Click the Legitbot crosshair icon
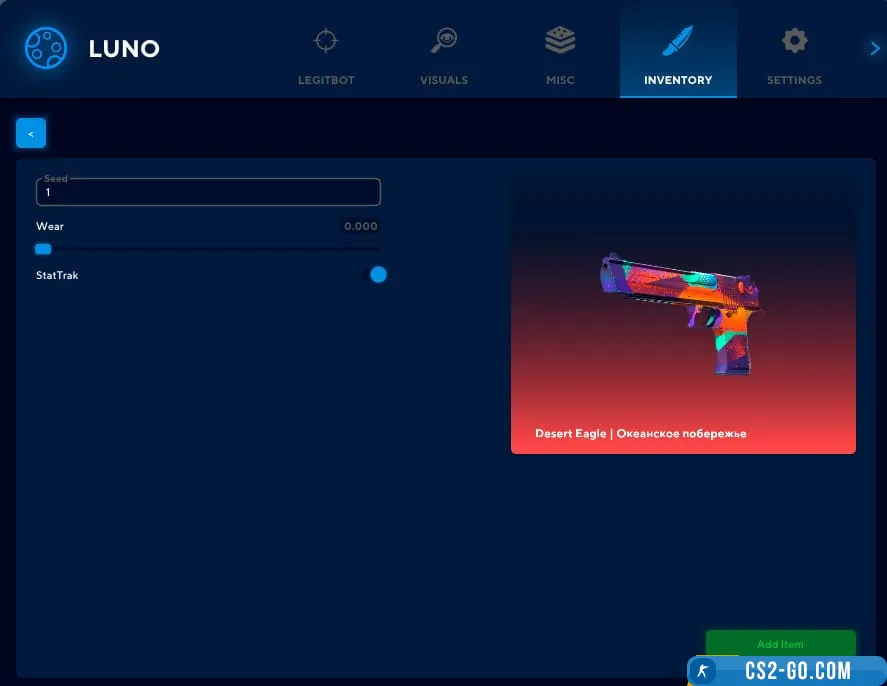 [x=326, y=41]
